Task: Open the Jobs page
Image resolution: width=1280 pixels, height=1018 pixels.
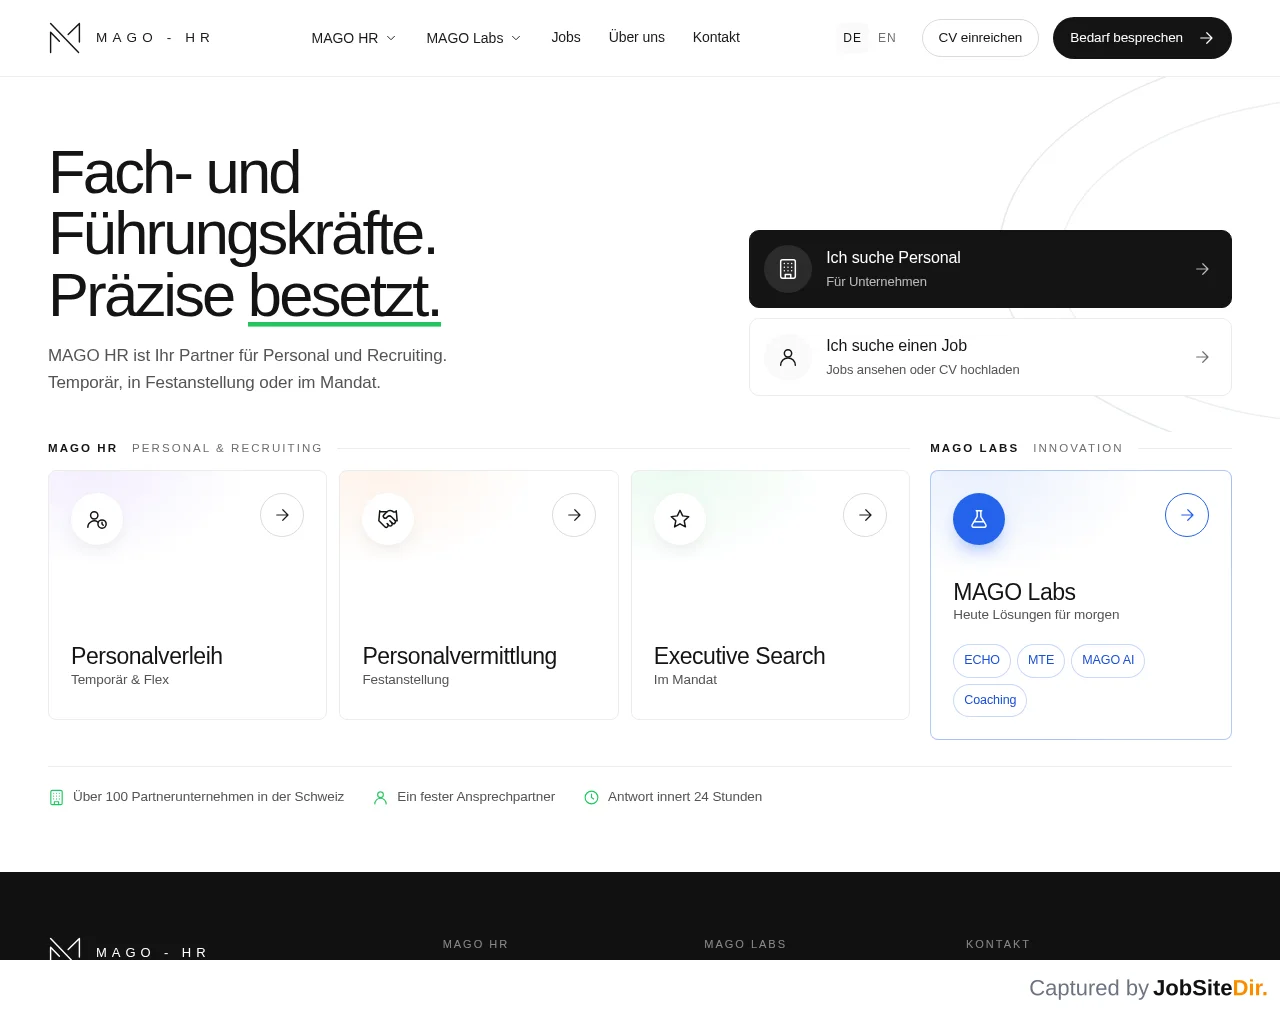Action: pos(566,37)
